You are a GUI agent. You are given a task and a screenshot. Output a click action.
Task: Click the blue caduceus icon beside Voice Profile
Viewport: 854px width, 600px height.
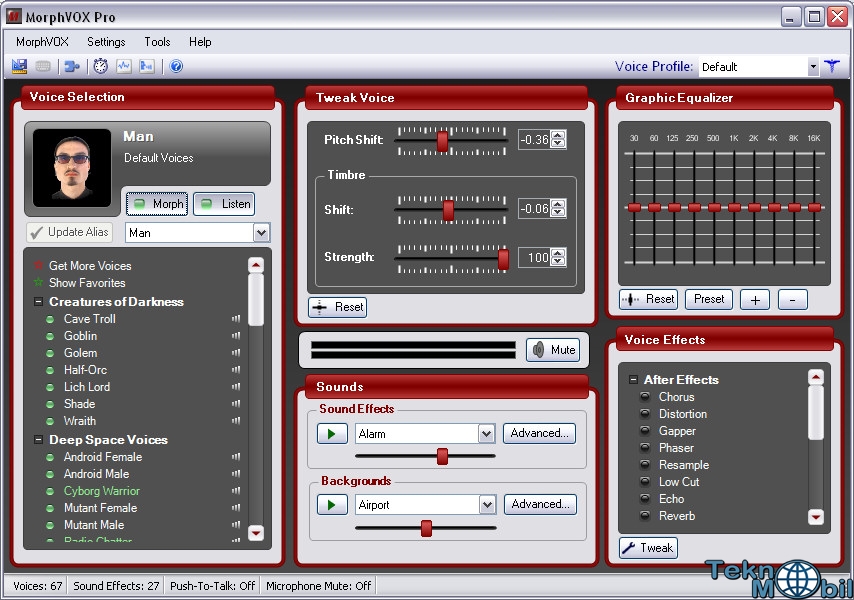click(x=832, y=66)
